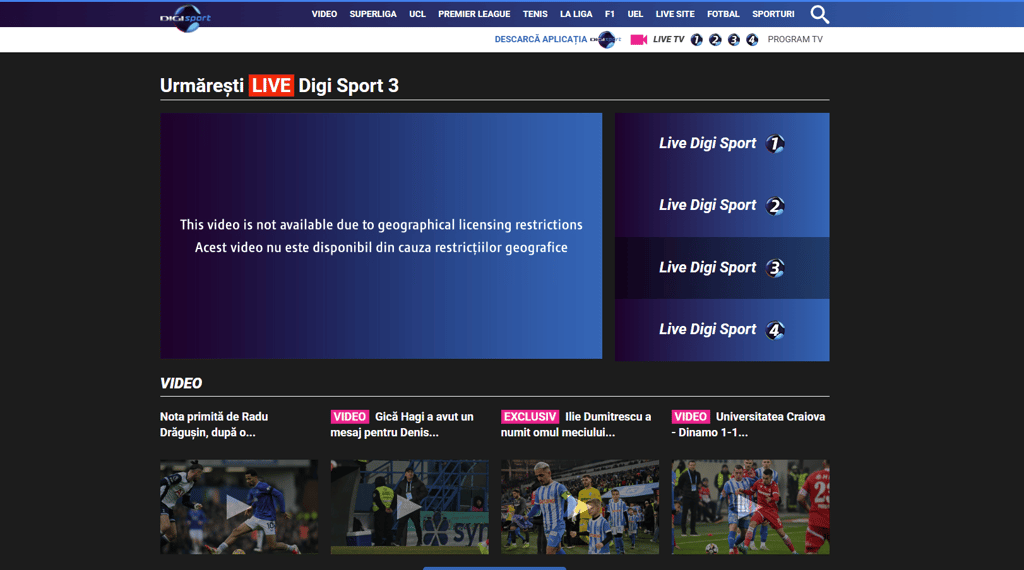Open the SPORTURI menu item
Viewport: 1024px width, 570px height.
pyautogui.click(x=773, y=14)
